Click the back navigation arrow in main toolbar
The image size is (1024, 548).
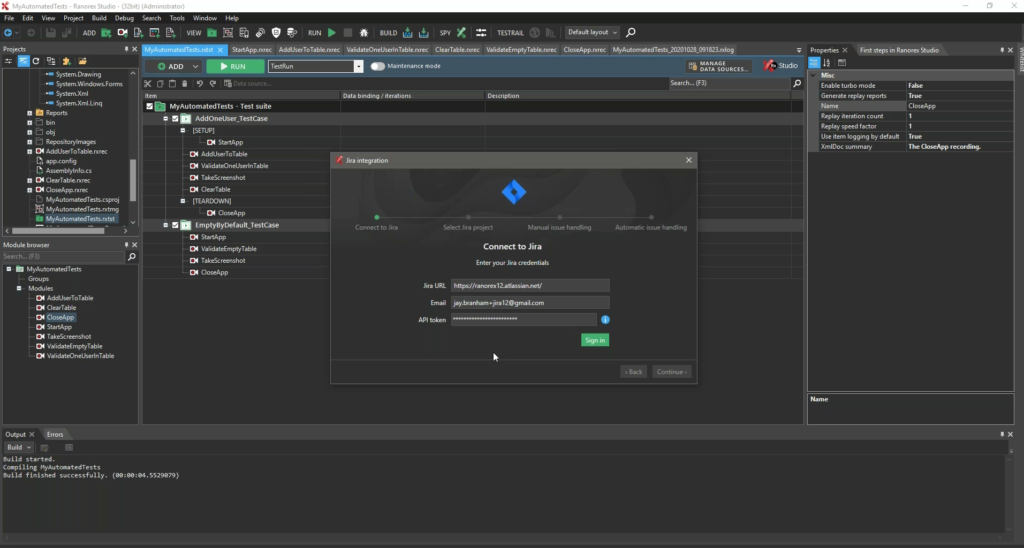(8, 32)
